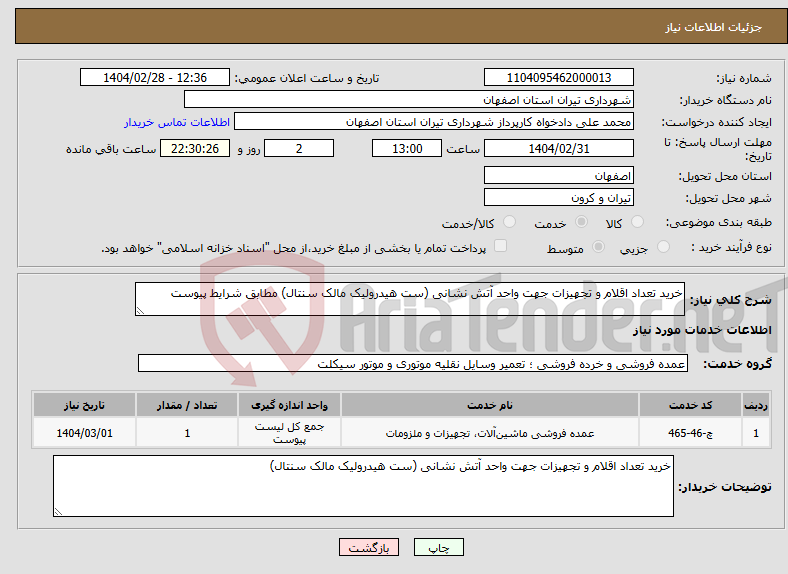Click the تعداد / مقدار column header

click(187, 405)
